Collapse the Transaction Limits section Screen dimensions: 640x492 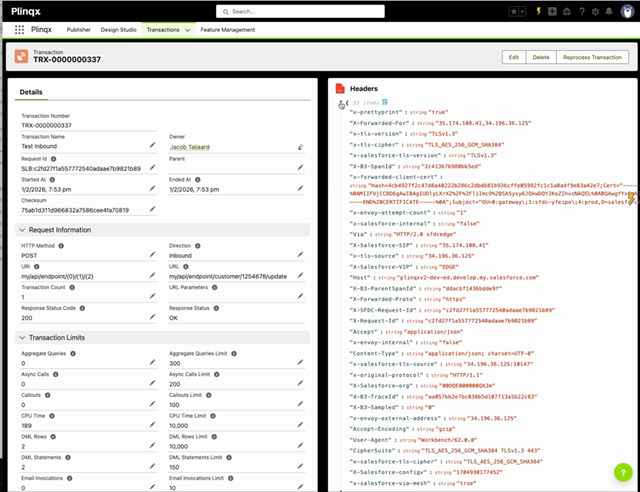[x=22, y=338]
